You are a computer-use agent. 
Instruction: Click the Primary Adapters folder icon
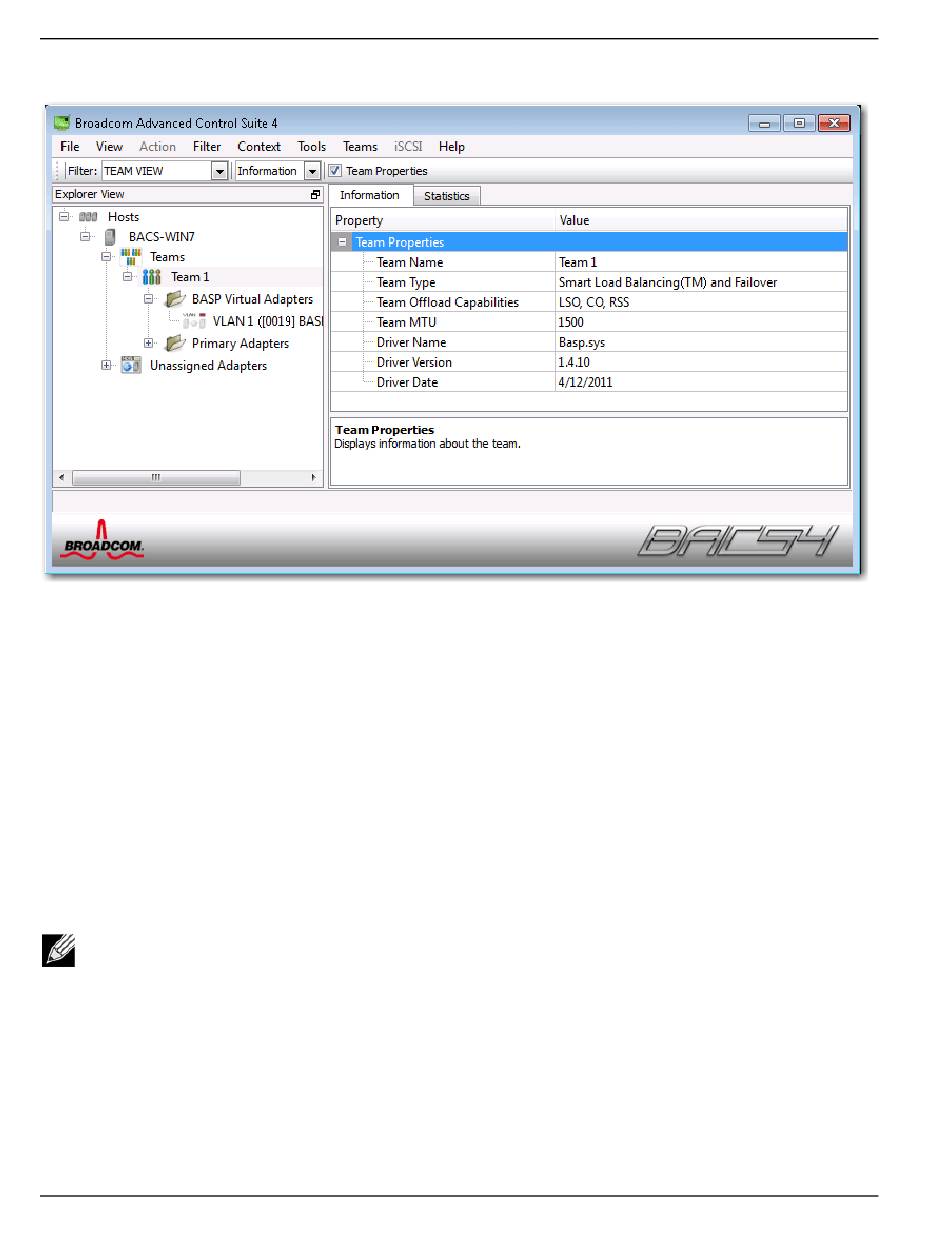175,343
